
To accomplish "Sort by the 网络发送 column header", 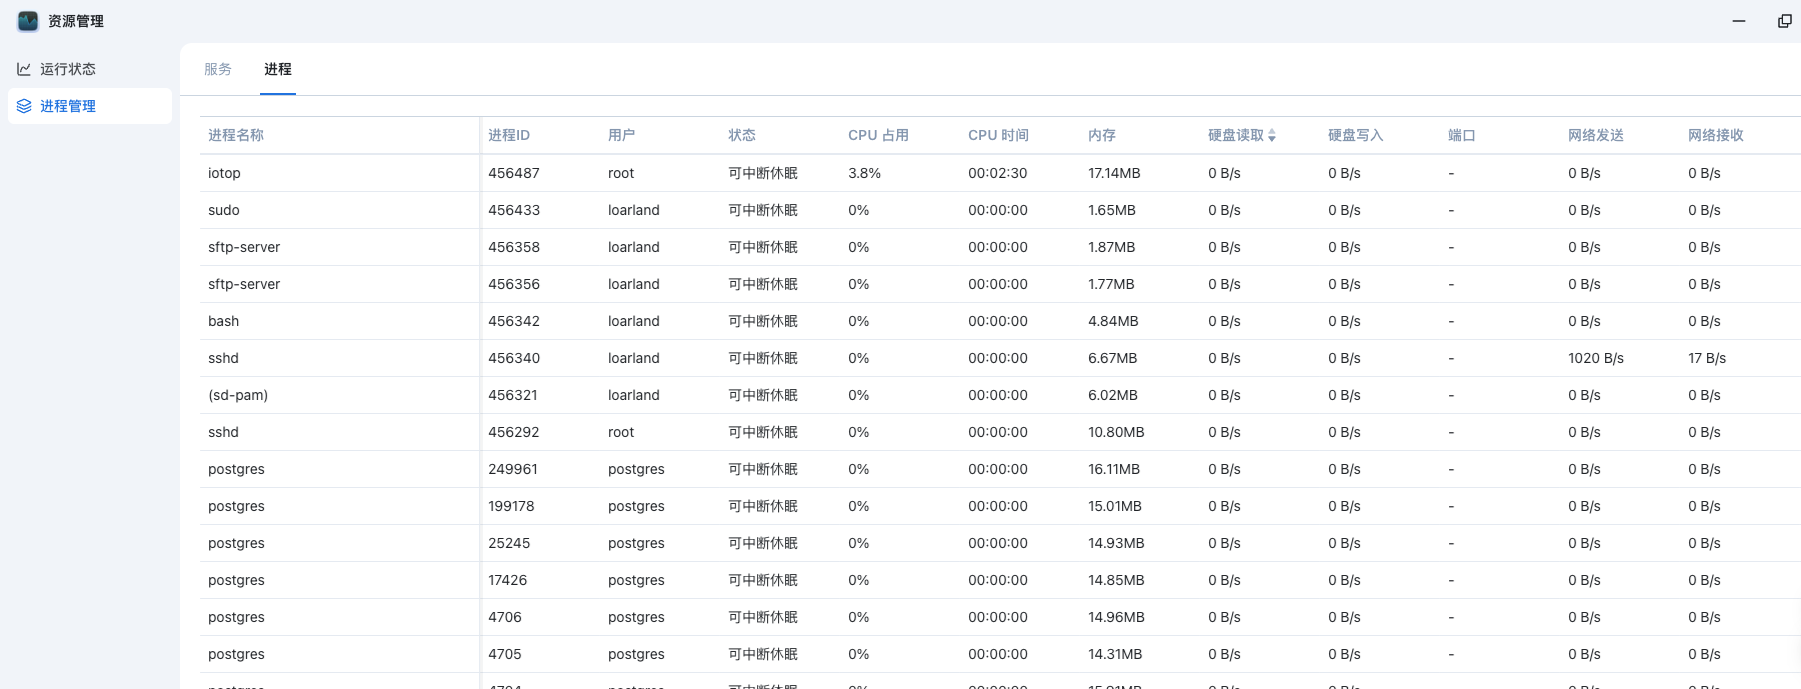I will [x=1596, y=135].
